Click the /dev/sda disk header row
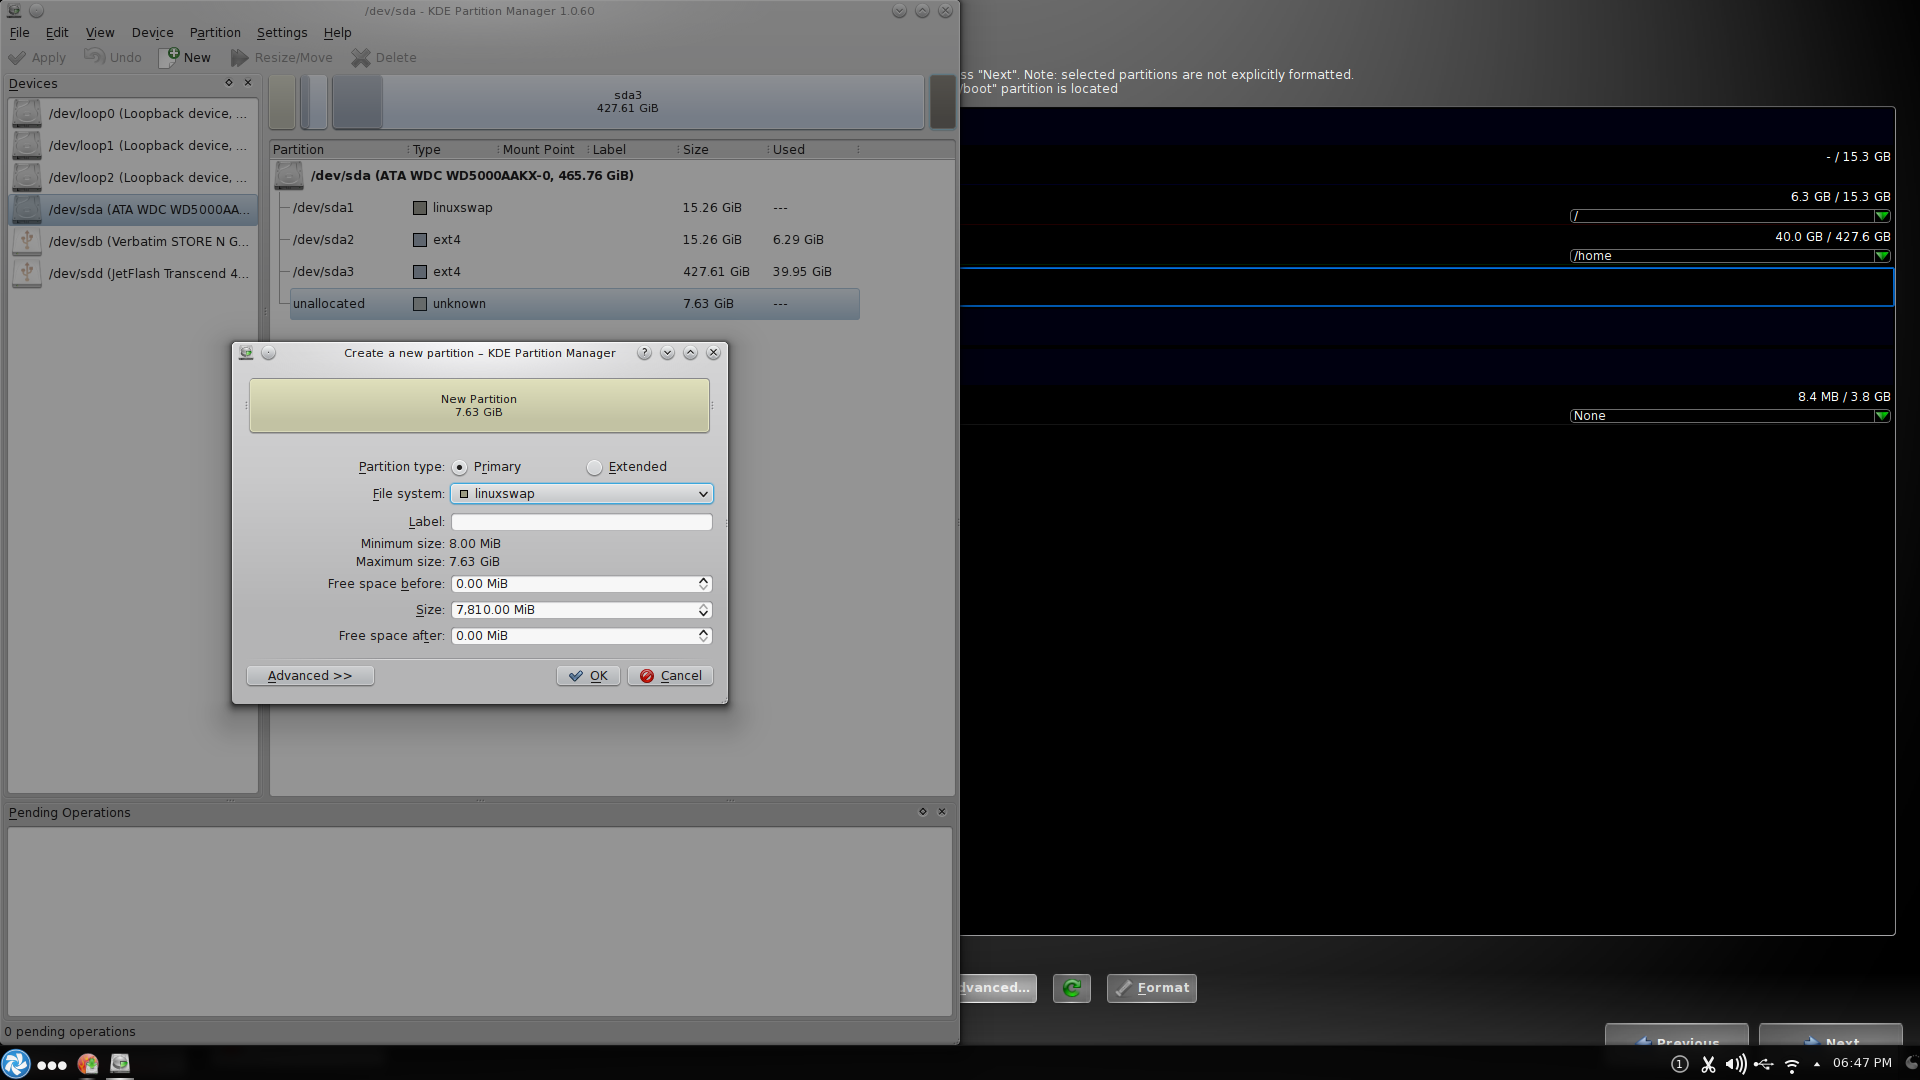 tap(565, 176)
